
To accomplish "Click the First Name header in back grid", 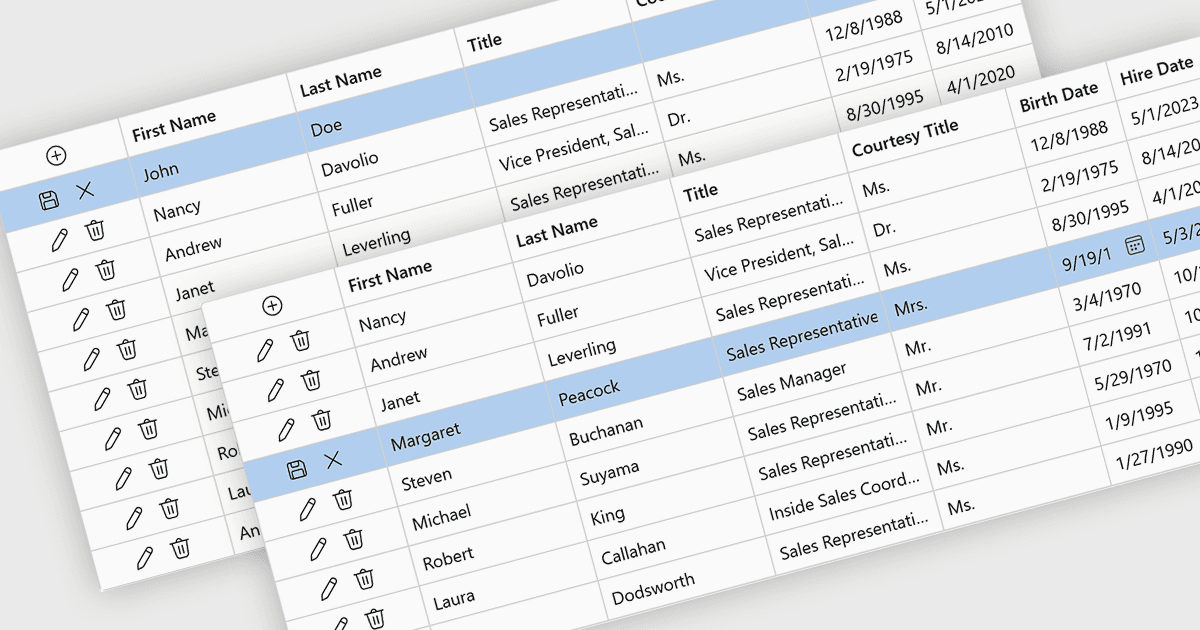I will coord(174,128).
